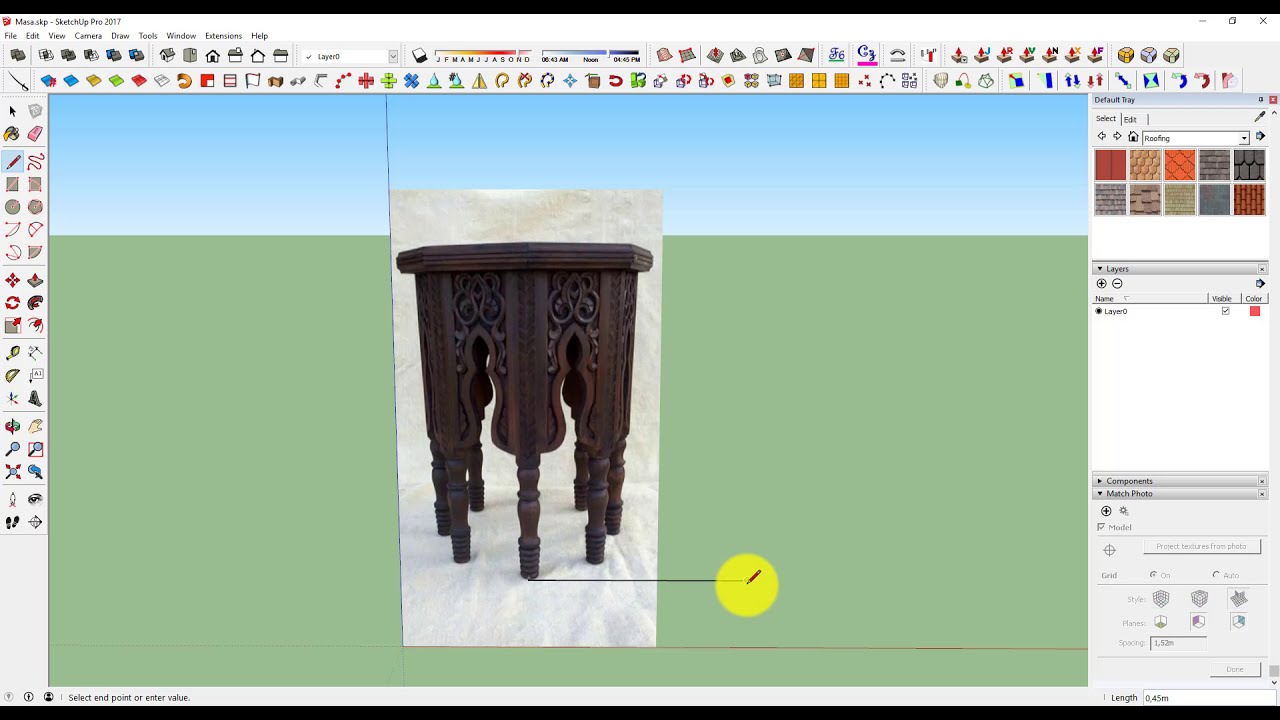Select the Grid Auto radio button
1280x720 pixels.
(1216, 575)
